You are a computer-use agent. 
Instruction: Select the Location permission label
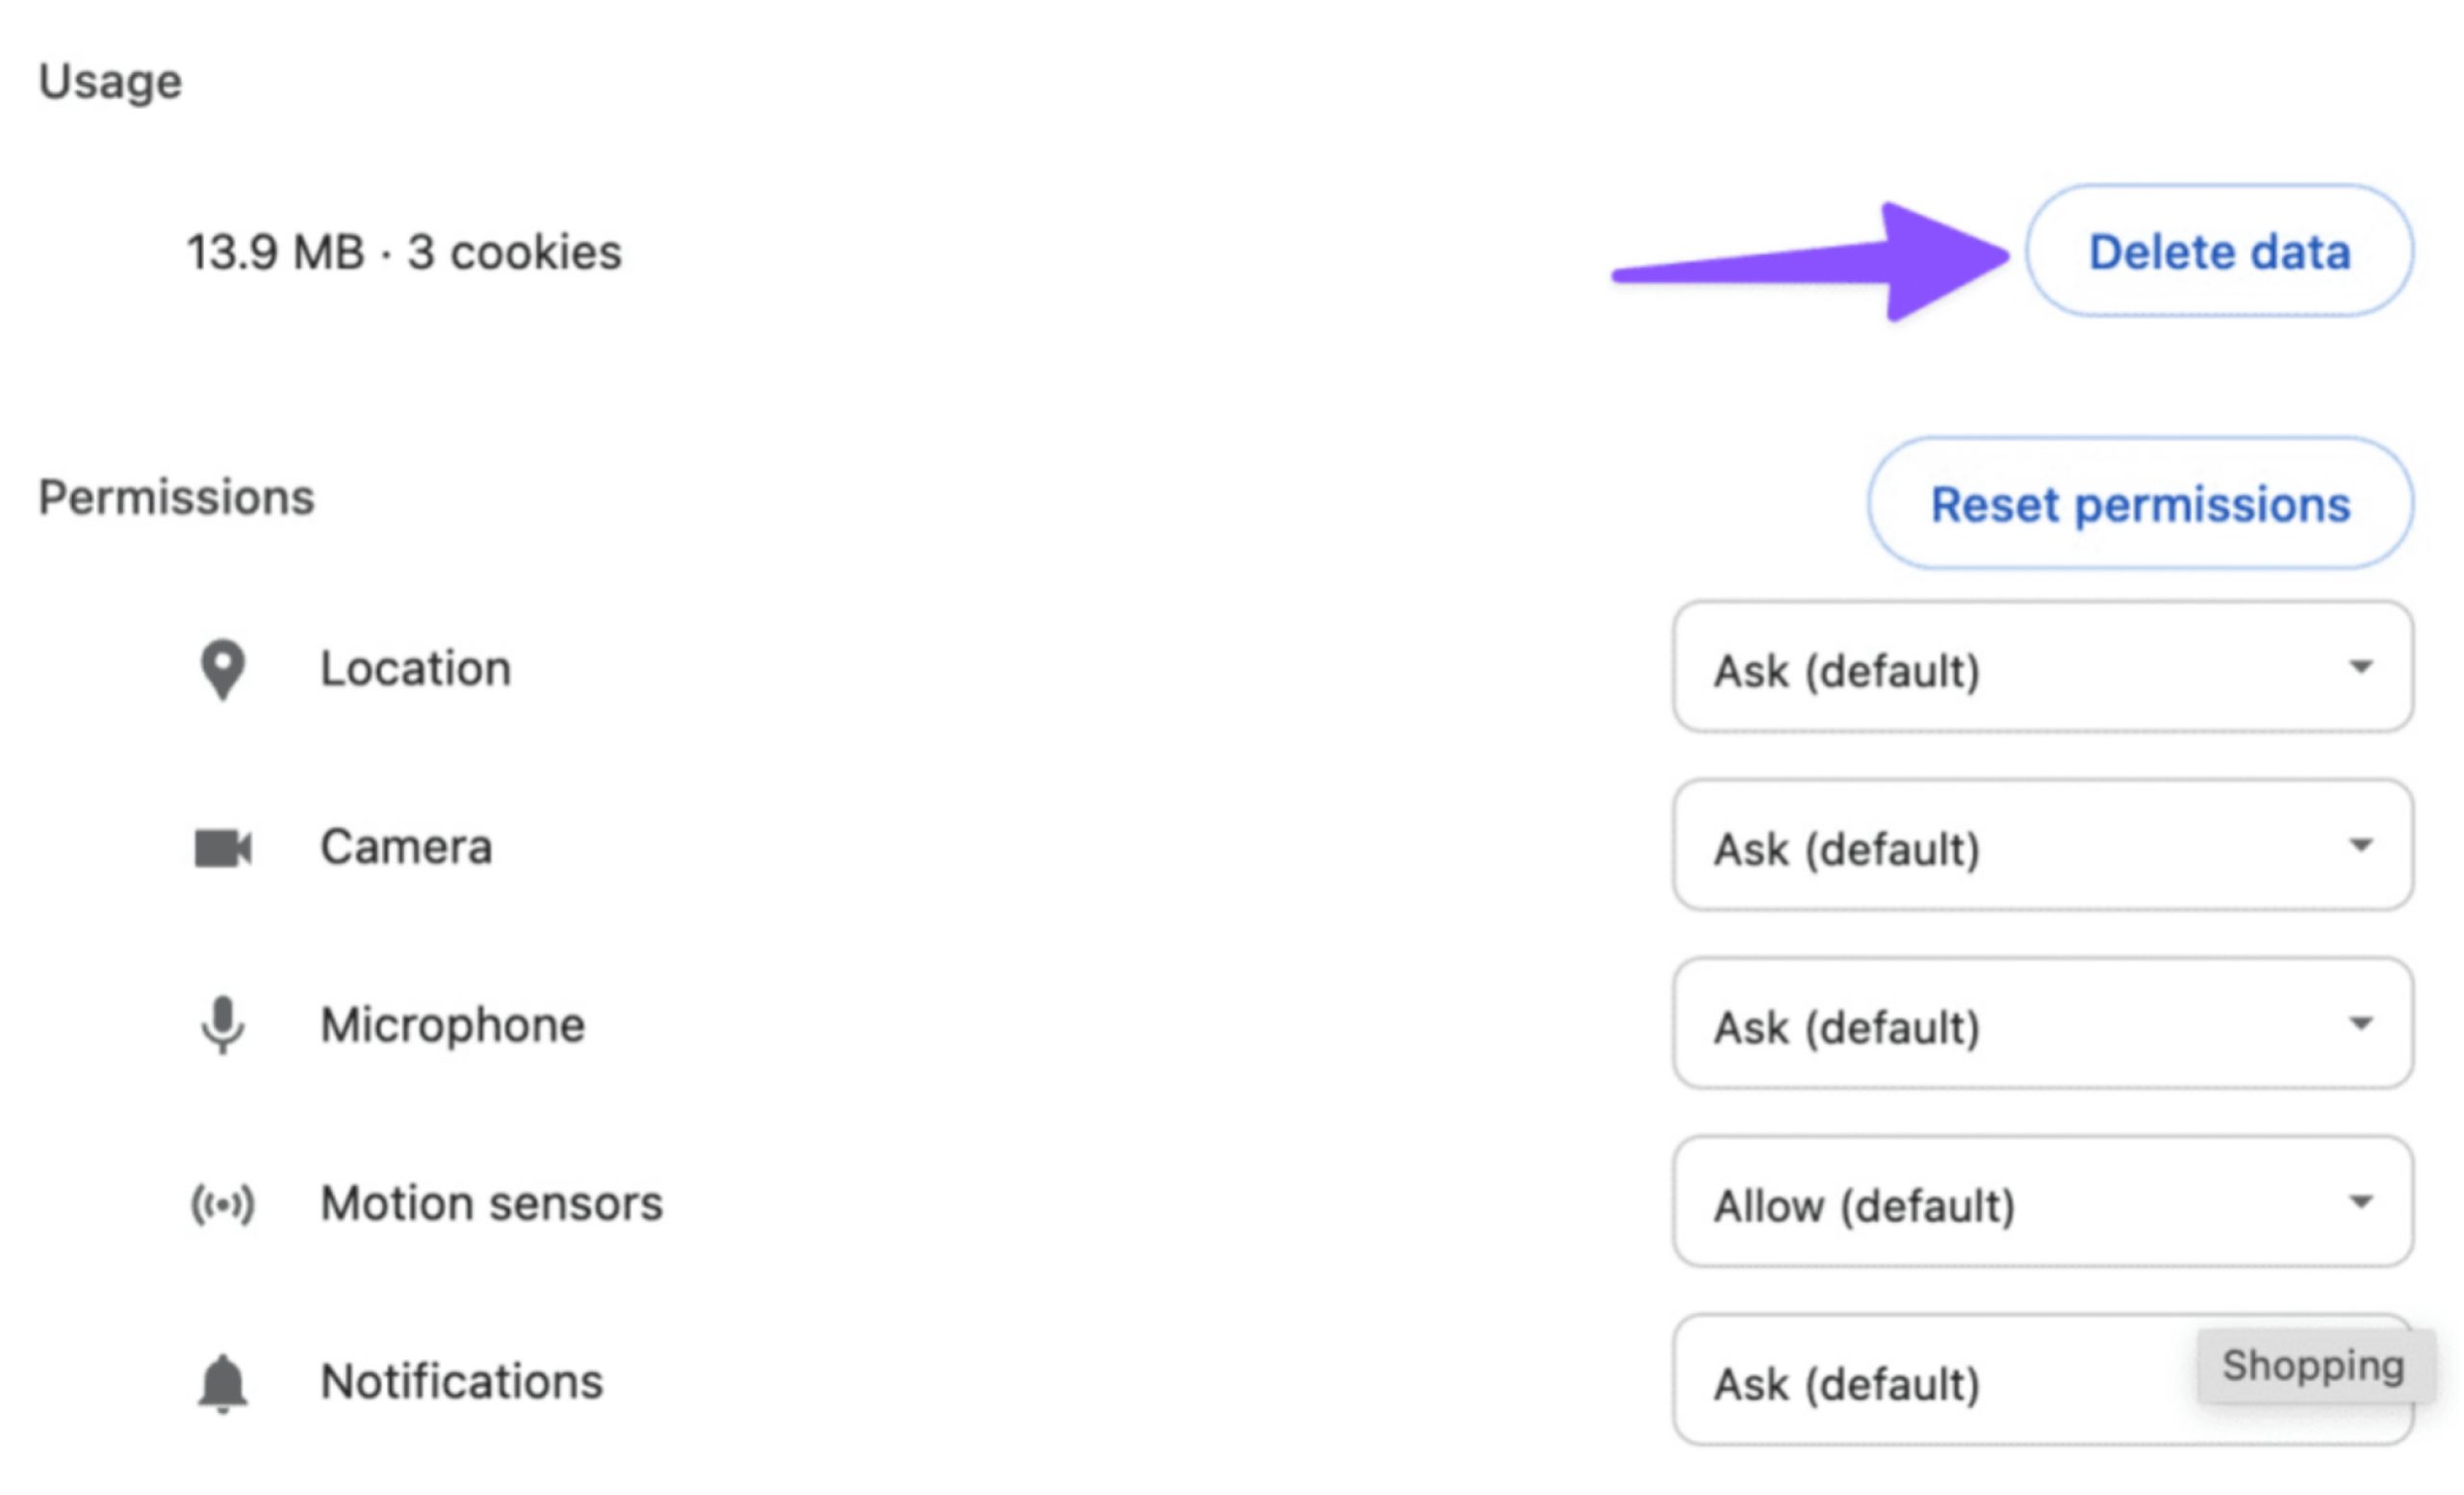[415, 669]
